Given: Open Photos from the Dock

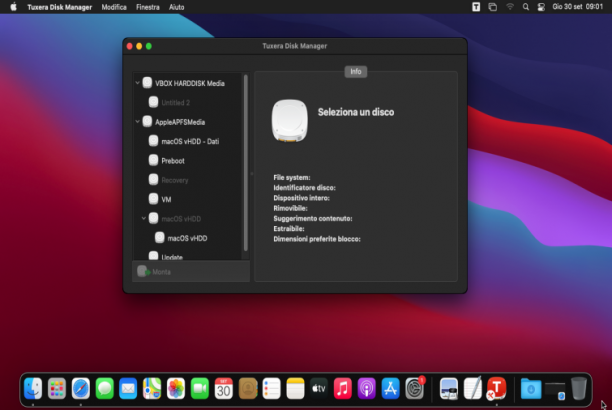Looking at the screenshot, I should (x=176, y=389).
